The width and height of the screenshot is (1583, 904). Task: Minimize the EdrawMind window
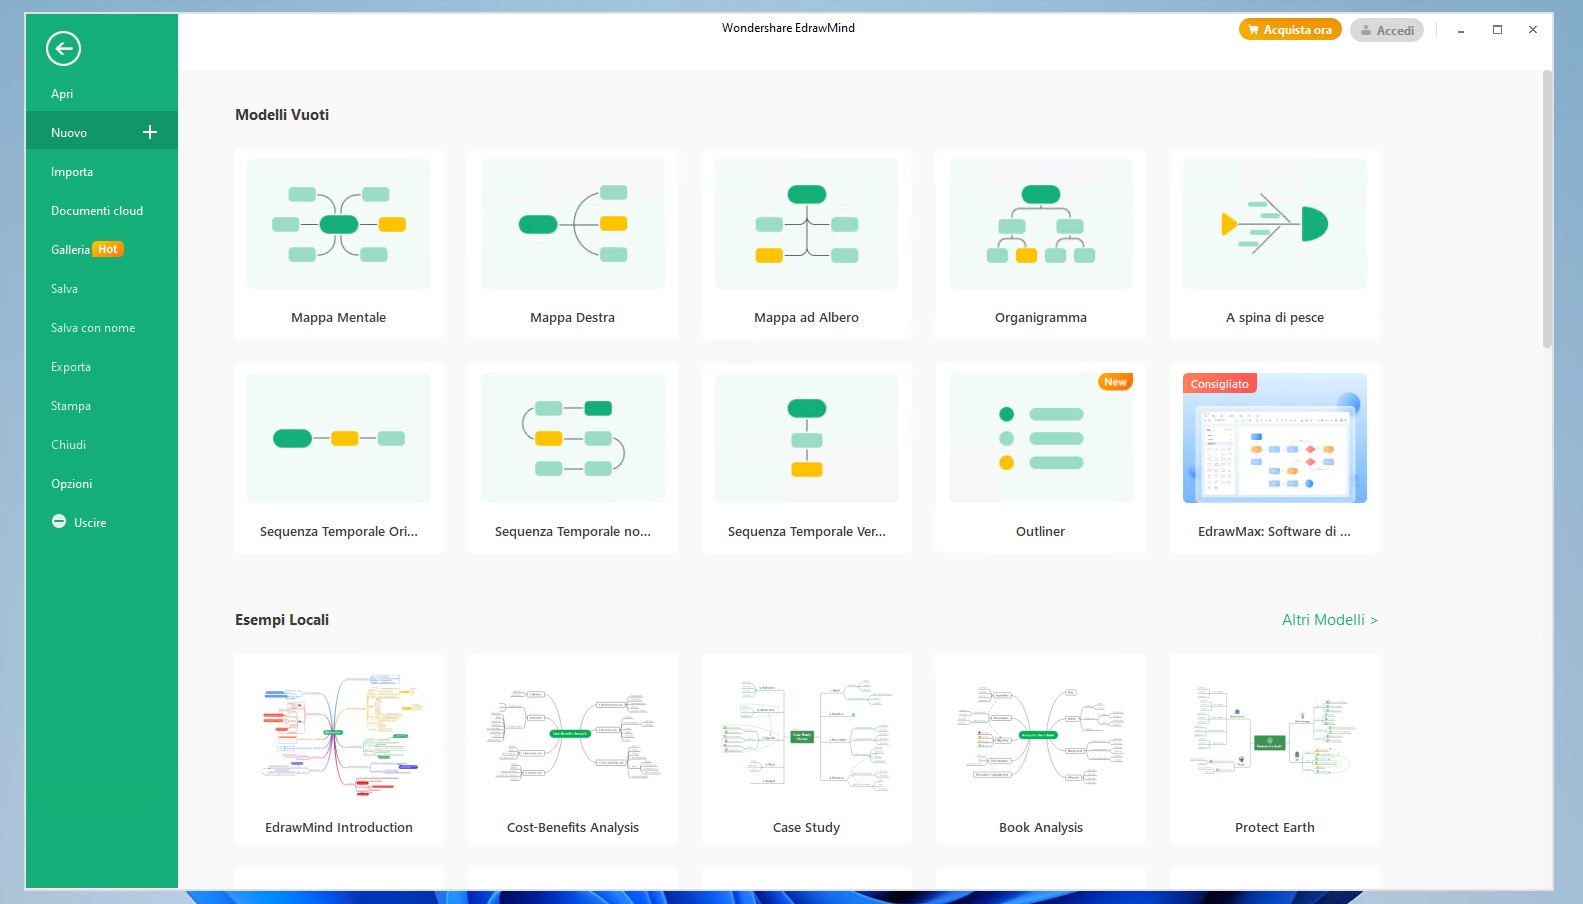point(1461,30)
